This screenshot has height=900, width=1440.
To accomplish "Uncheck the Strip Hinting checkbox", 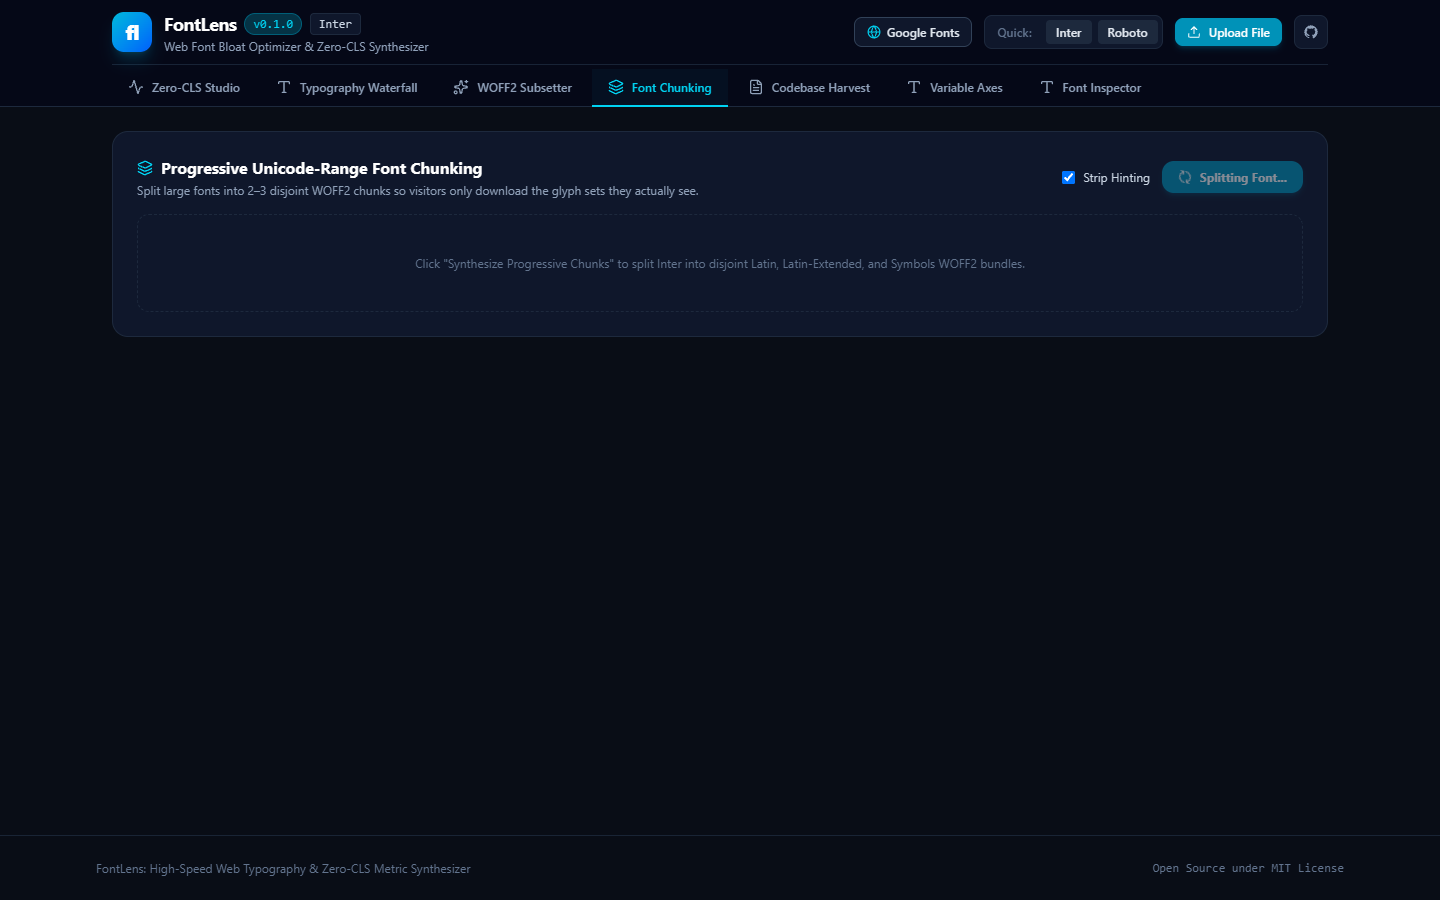I will [1068, 177].
